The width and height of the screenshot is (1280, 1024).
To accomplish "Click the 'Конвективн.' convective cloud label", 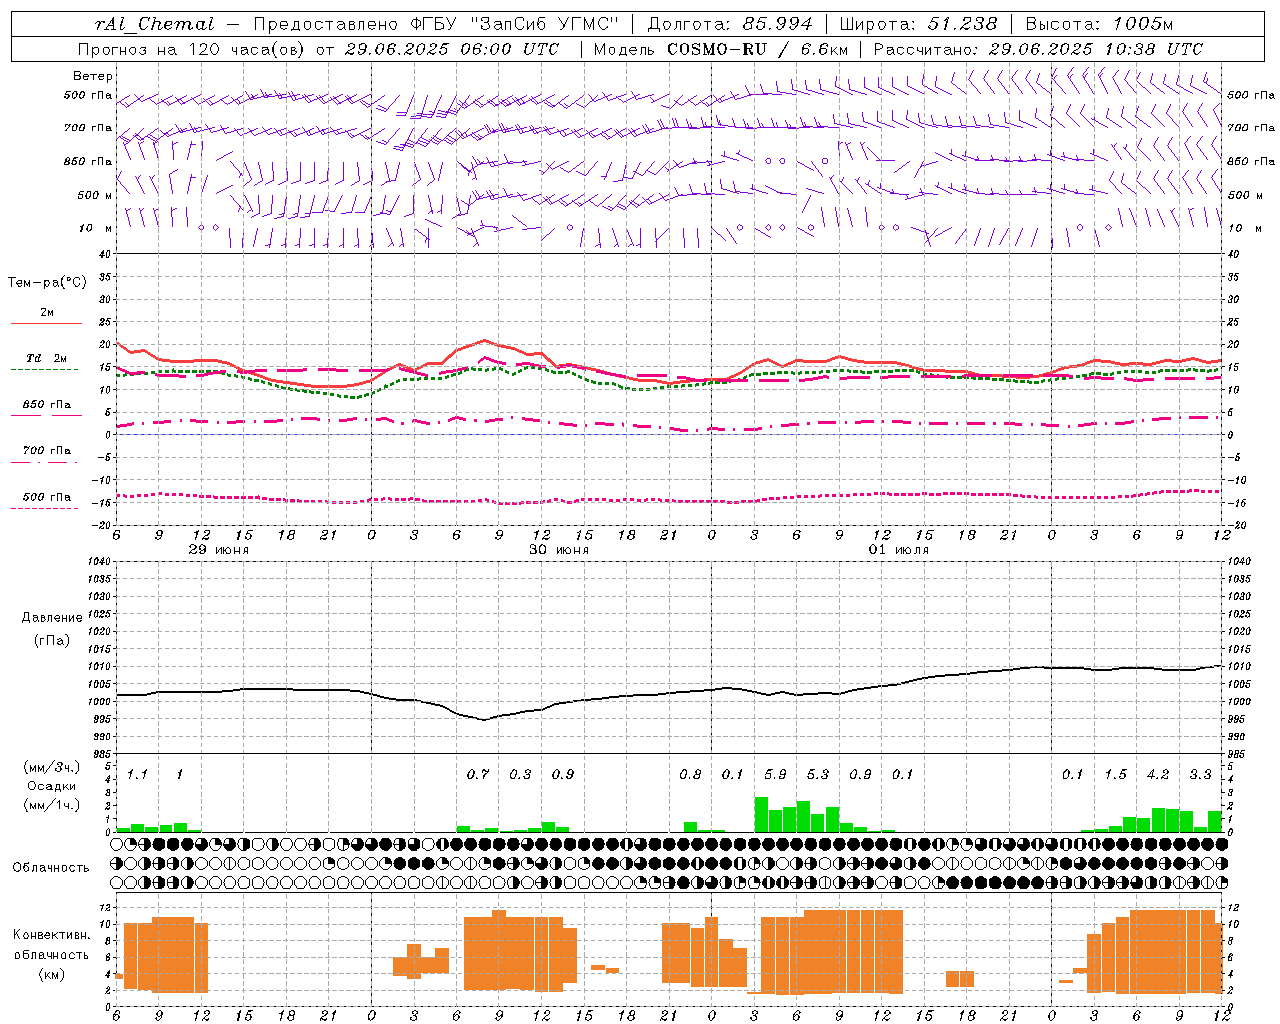I will tap(52, 935).
